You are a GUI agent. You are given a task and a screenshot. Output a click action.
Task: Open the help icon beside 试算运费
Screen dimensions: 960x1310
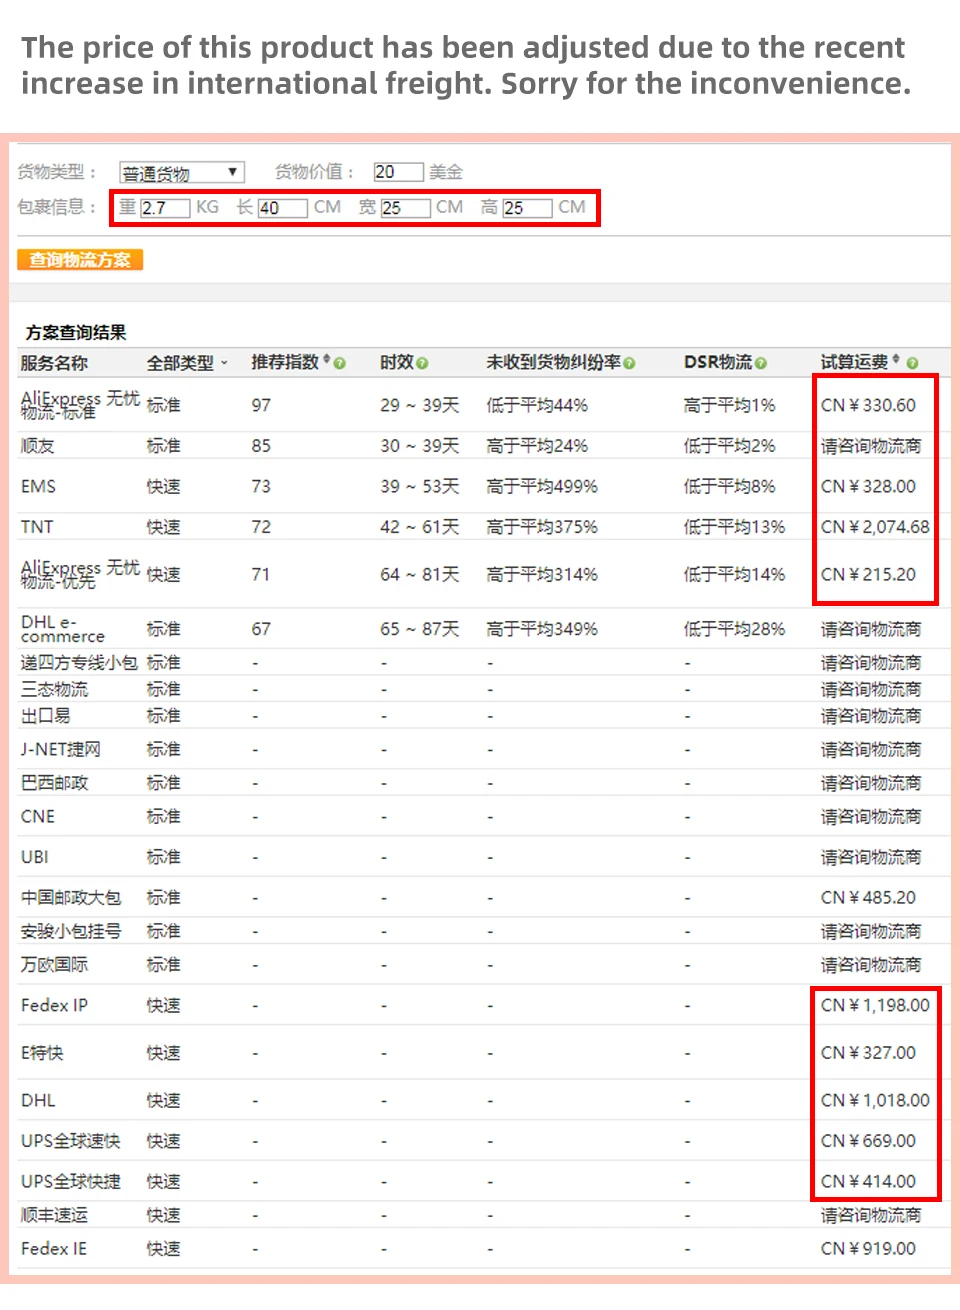coord(912,363)
